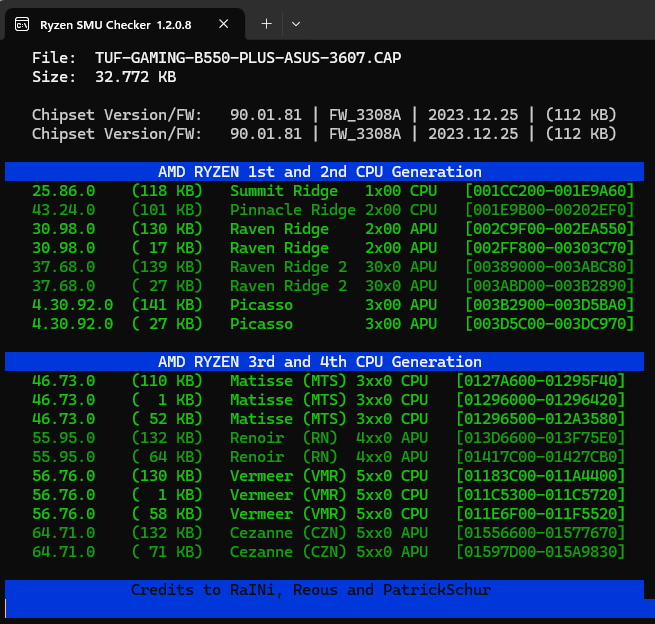Click the file name TUF-GAMING-B550-PLUS-ASUS-3607.CAP
Screen dimensions: 655x624
[248, 58]
